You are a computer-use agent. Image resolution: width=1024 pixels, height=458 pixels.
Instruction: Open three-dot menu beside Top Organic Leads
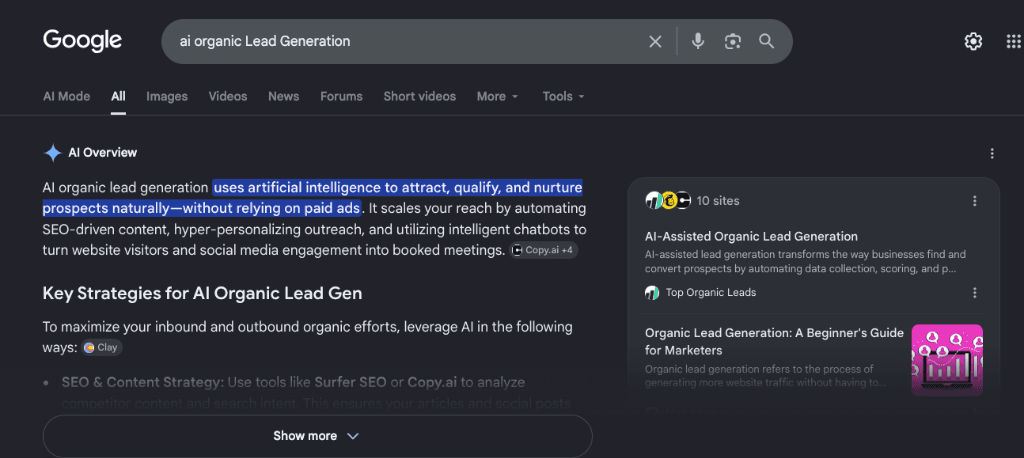coord(974,293)
